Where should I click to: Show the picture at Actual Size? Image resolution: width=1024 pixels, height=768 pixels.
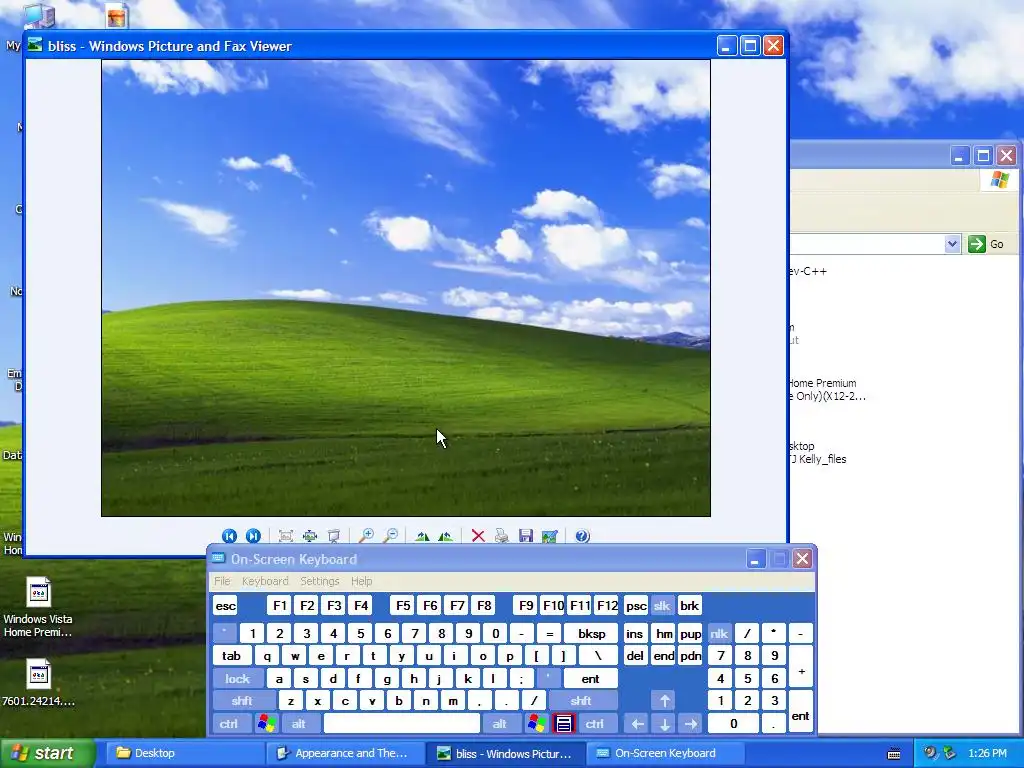[310, 536]
